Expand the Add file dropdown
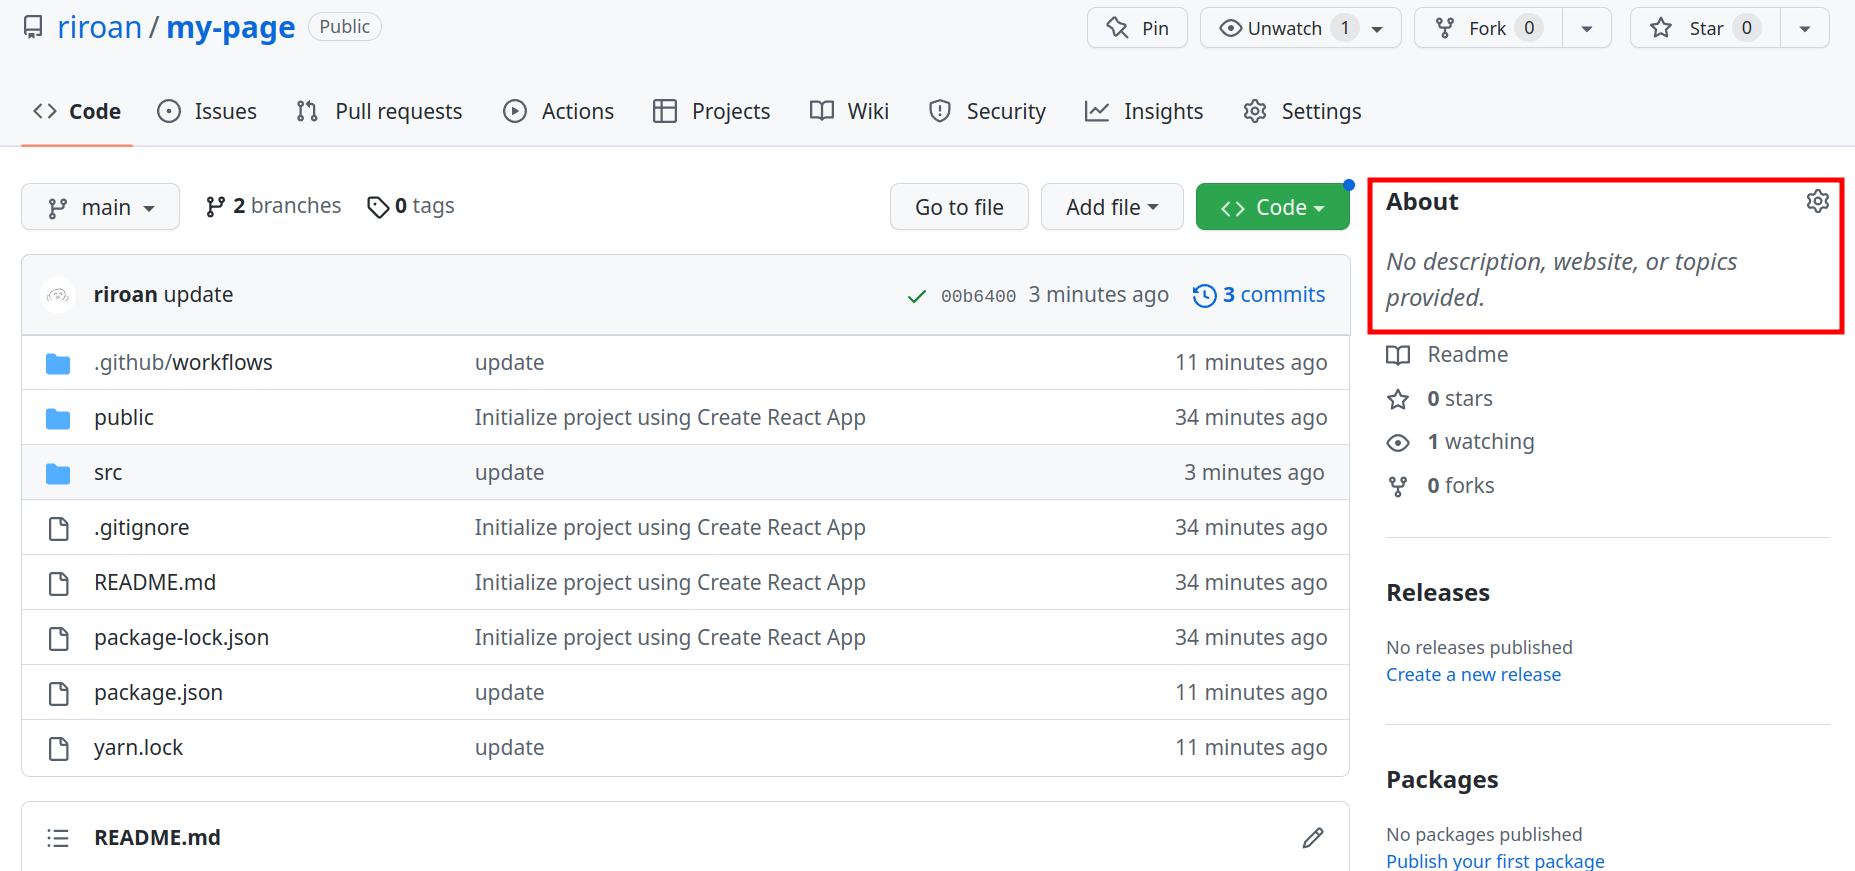The height and width of the screenshot is (871, 1855). (1111, 207)
